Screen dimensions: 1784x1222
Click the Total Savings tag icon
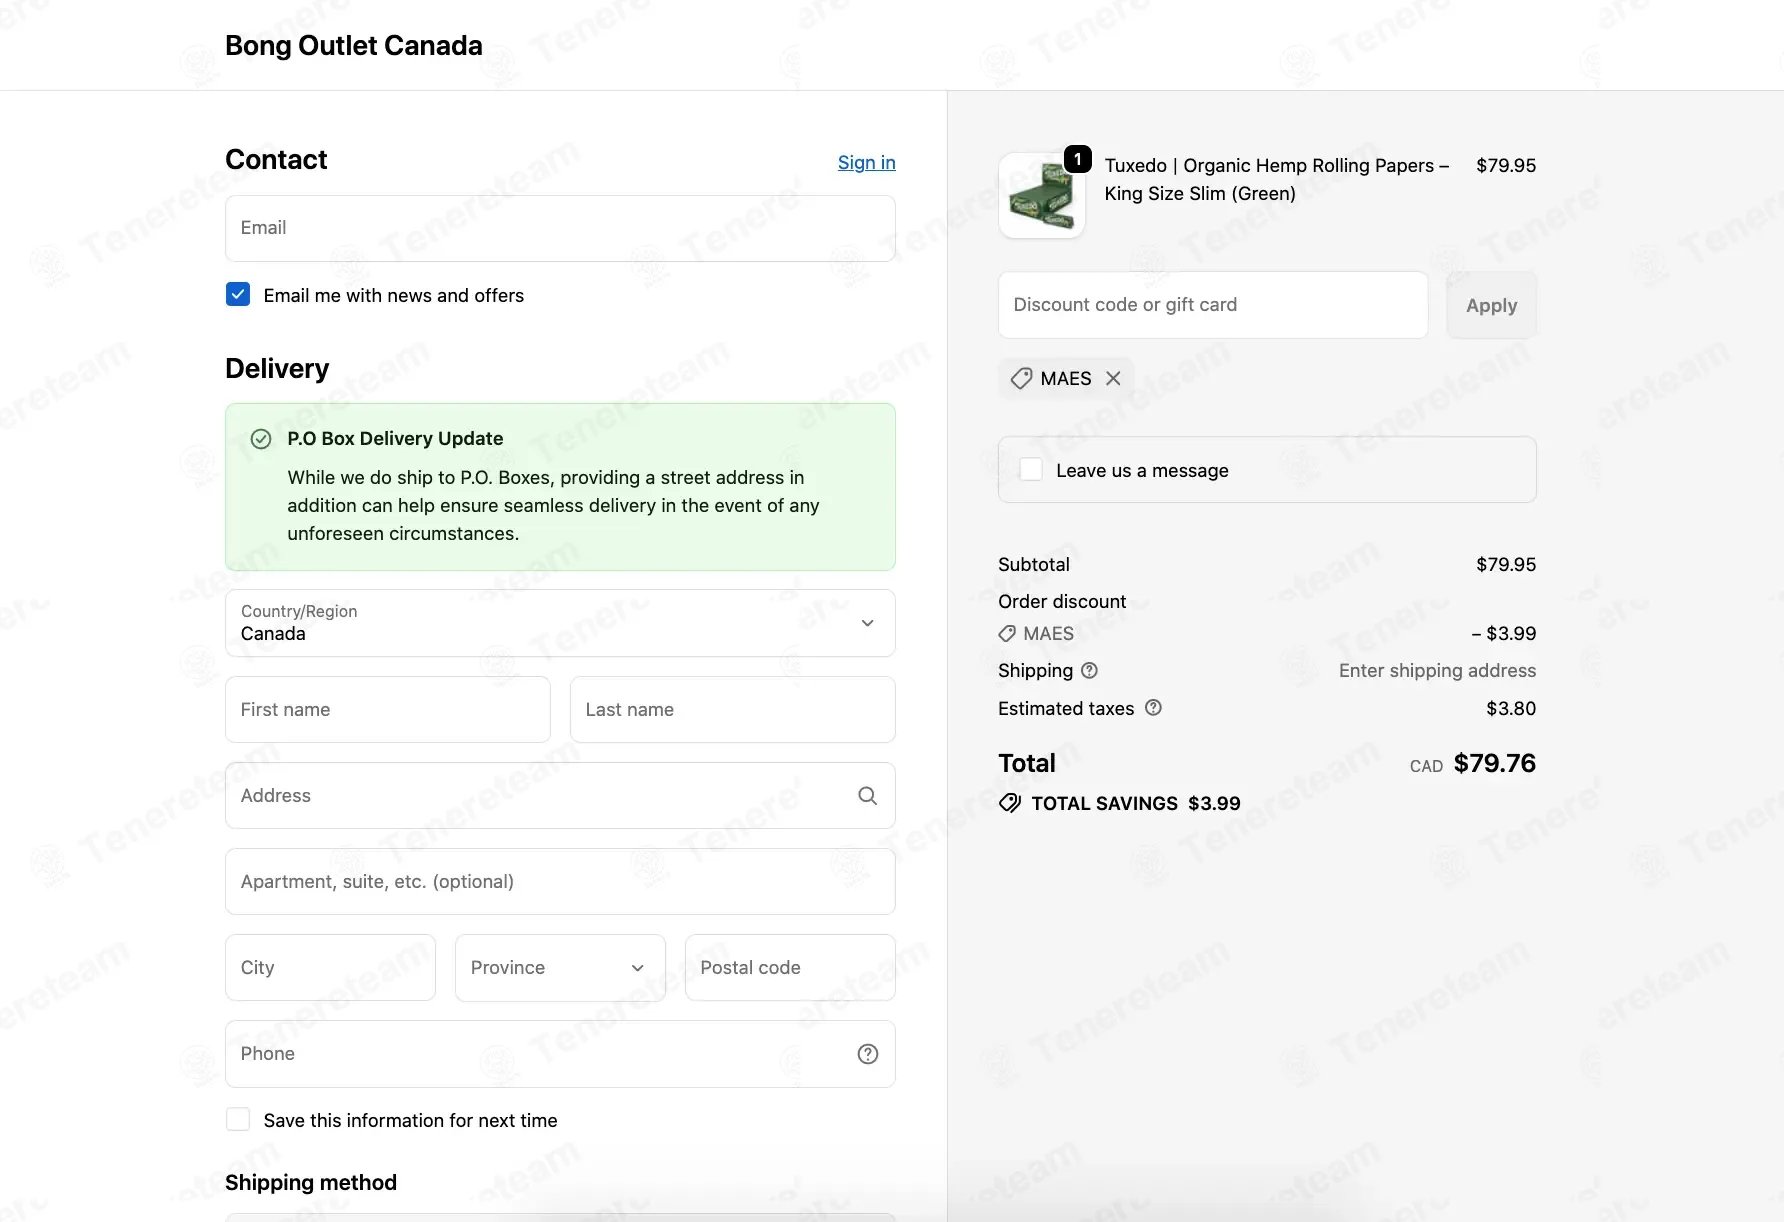[x=1010, y=803]
